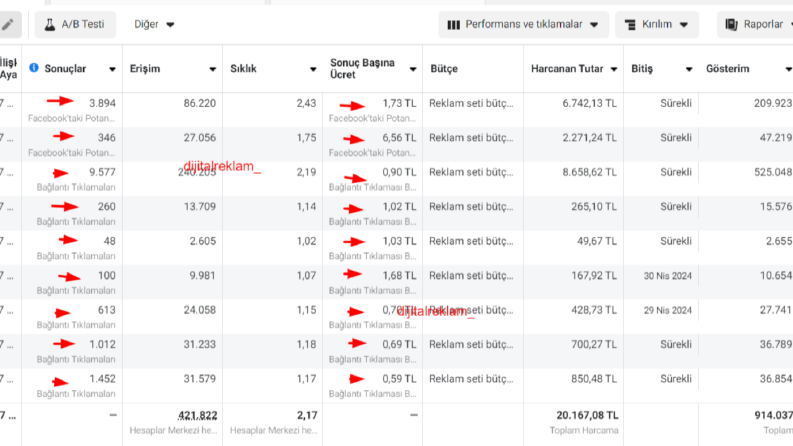The image size is (793, 446).
Task: Select reach value 13.709
Action: click(199, 206)
